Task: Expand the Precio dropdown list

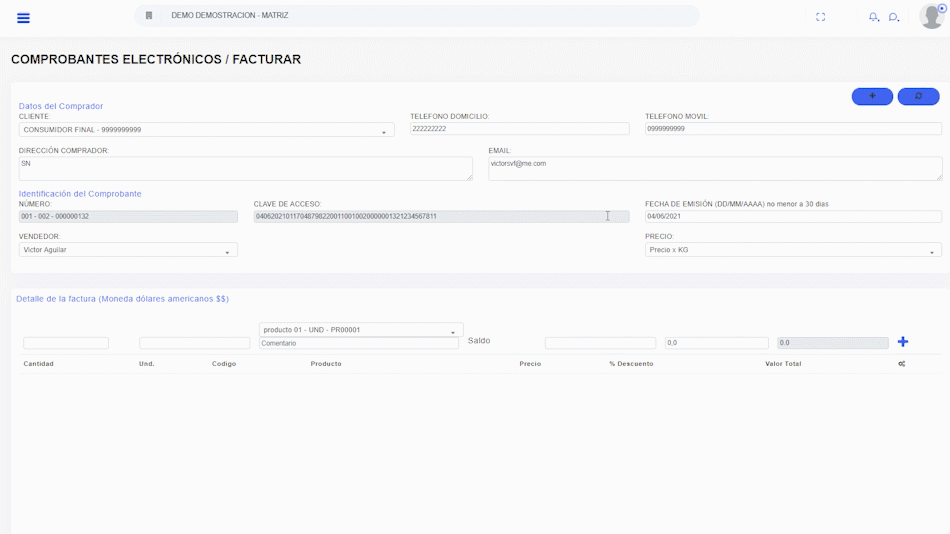Action: pos(792,250)
